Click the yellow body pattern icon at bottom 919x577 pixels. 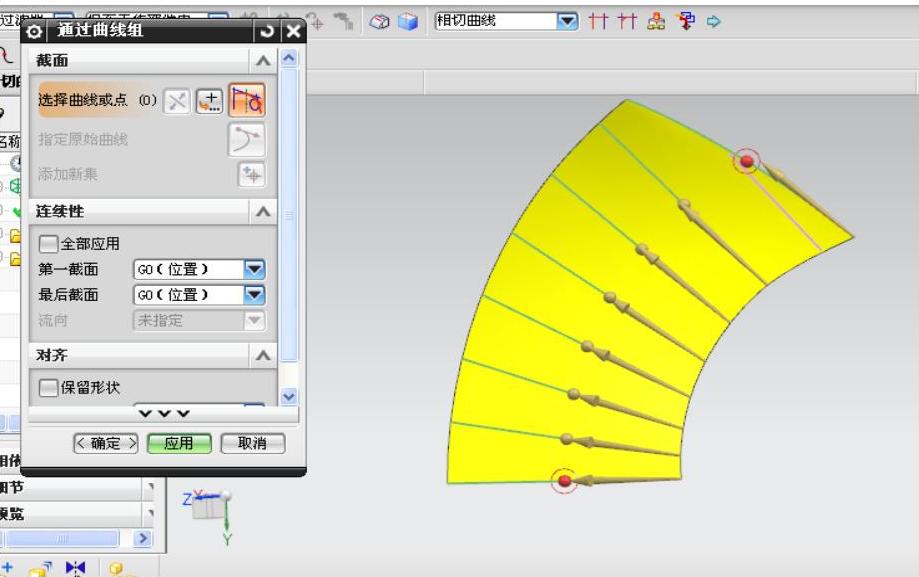pyautogui.click(x=40, y=569)
